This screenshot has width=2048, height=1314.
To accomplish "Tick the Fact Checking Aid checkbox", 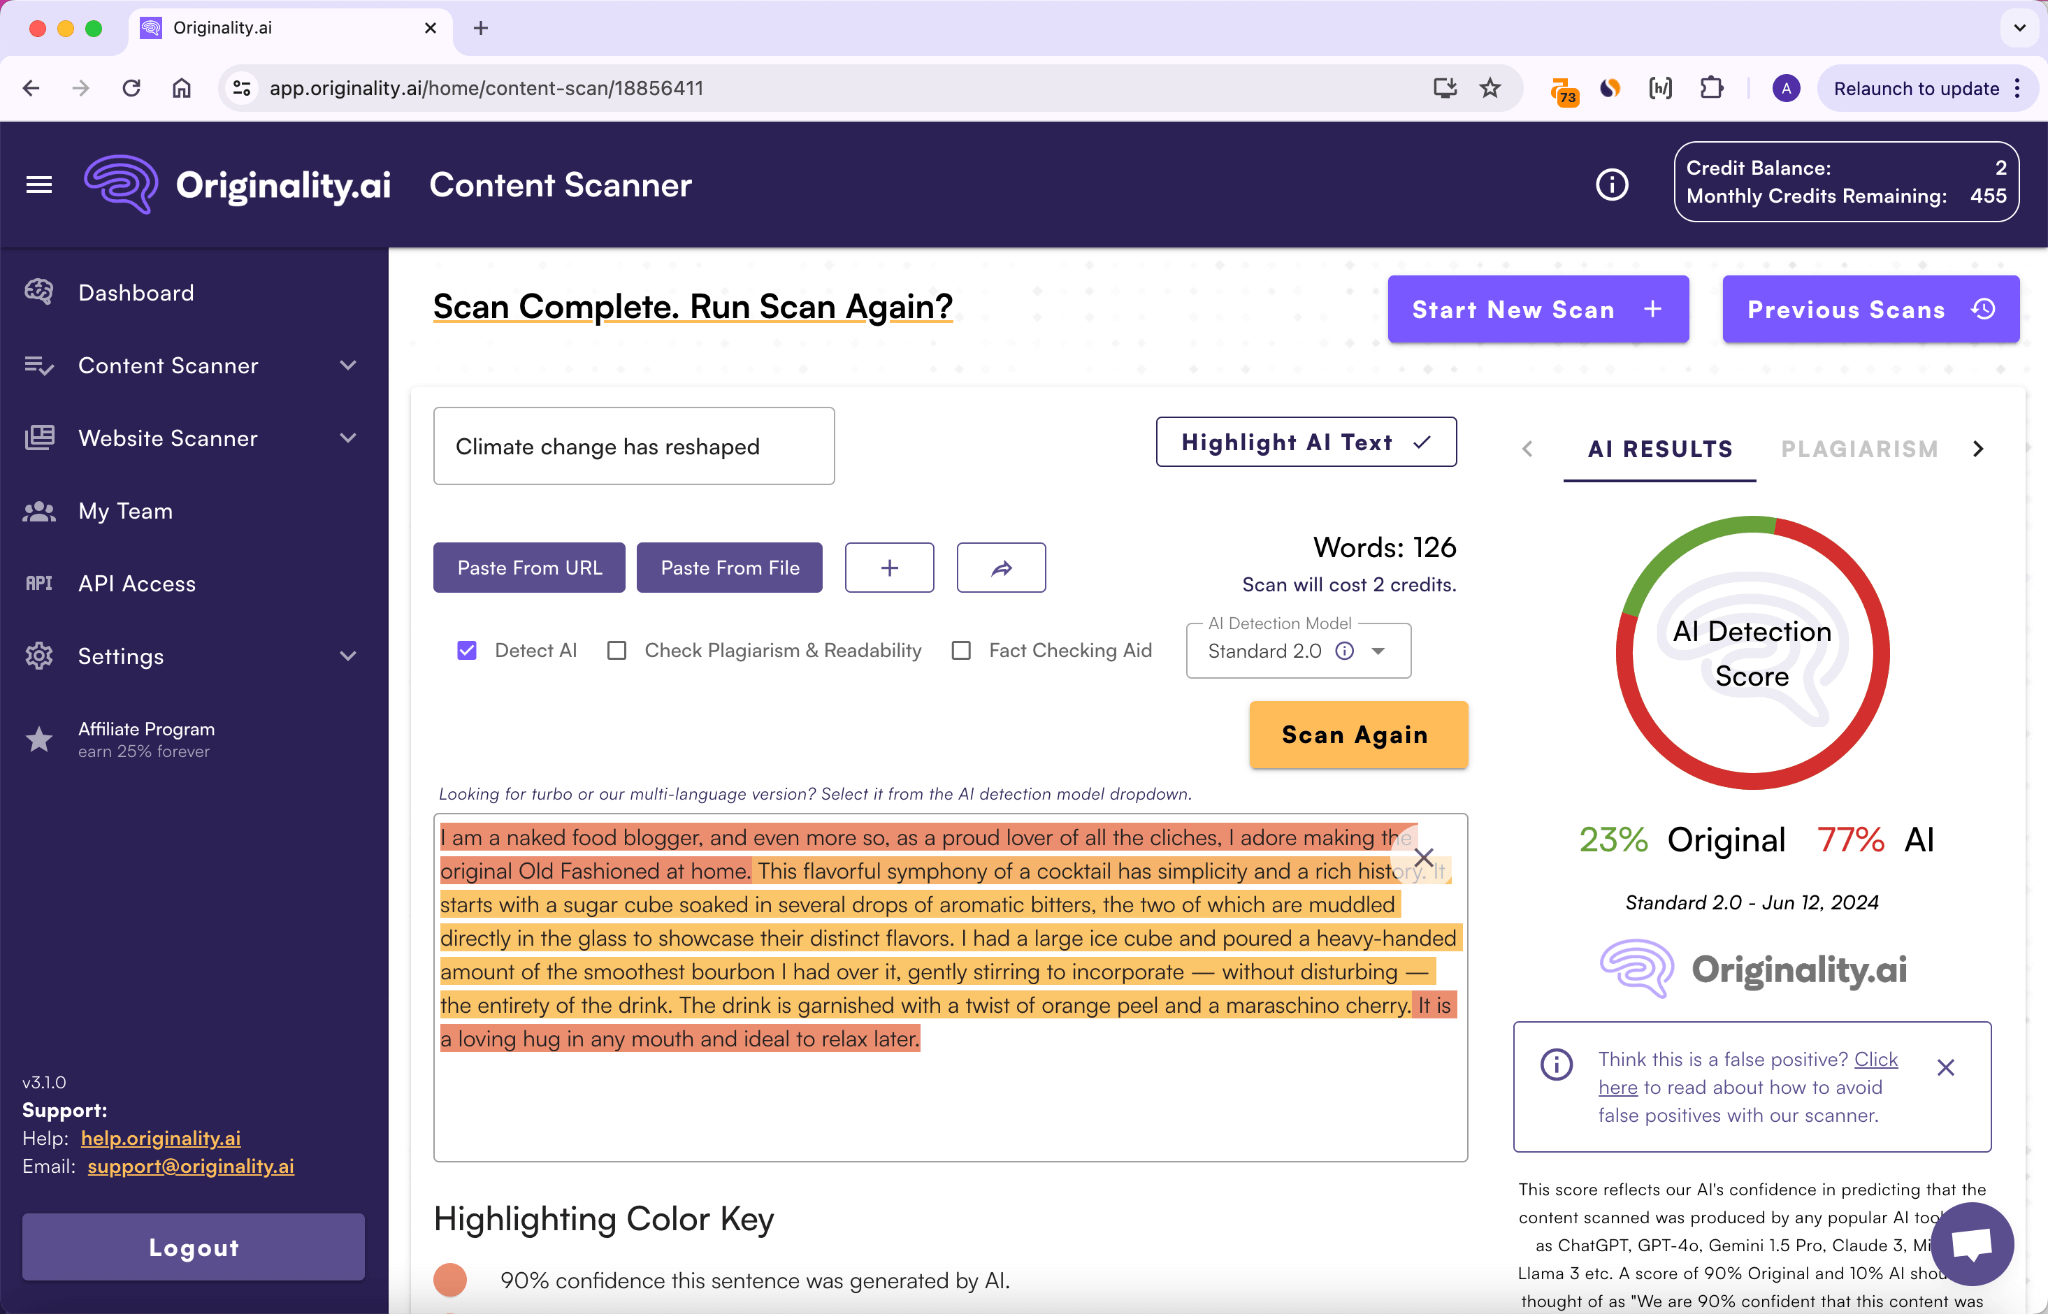I will (x=961, y=651).
